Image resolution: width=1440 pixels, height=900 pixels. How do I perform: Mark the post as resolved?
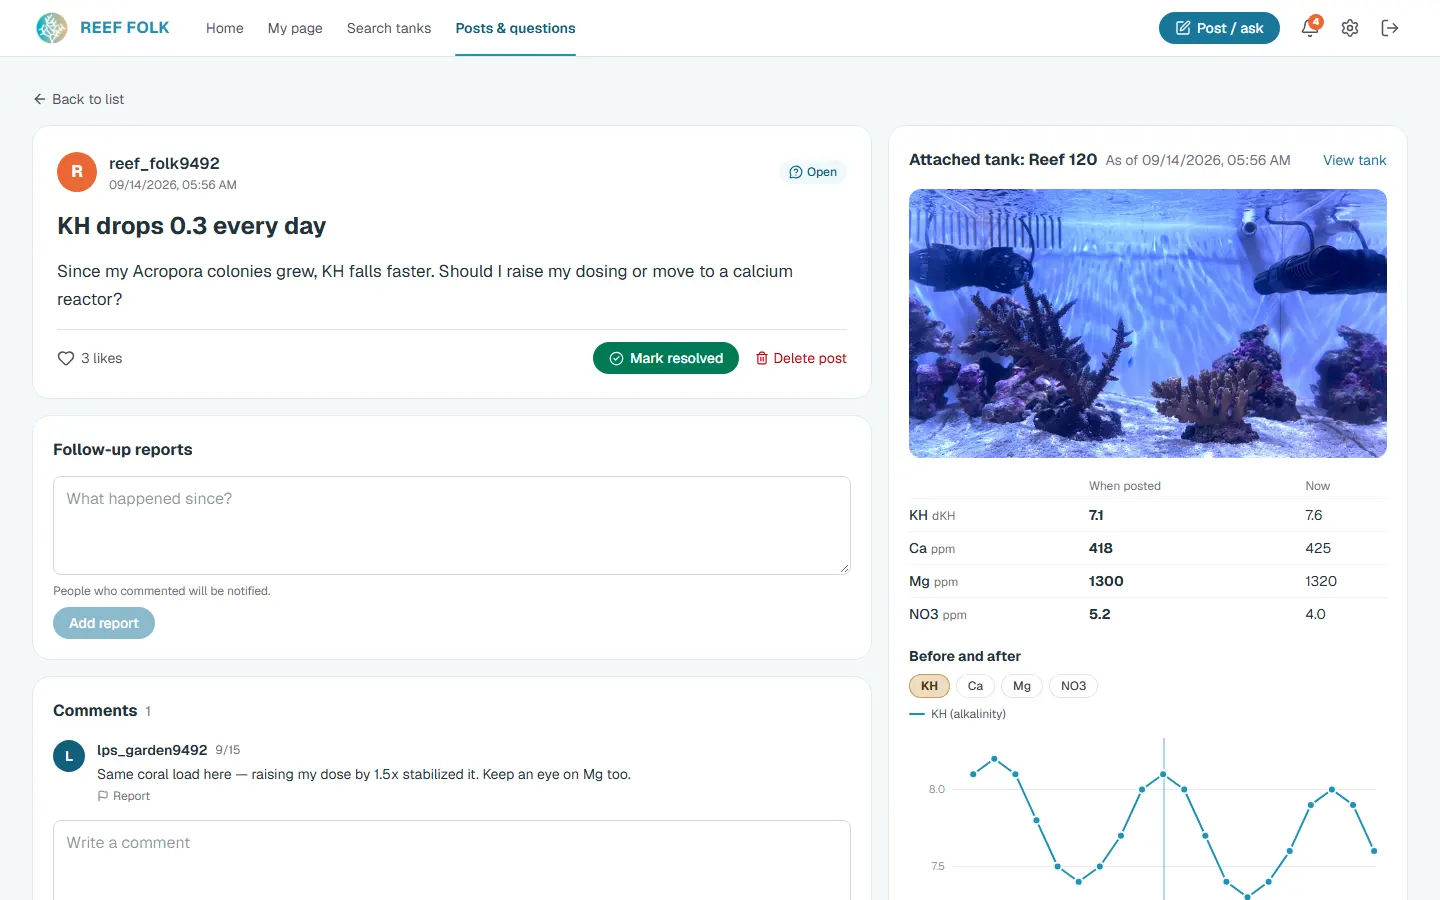(x=666, y=358)
